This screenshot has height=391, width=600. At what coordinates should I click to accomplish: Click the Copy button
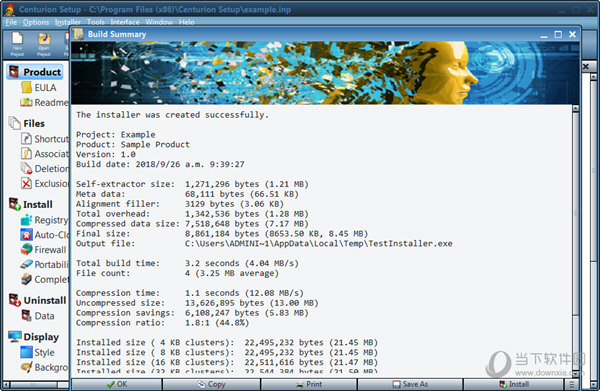pyautogui.click(x=211, y=384)
